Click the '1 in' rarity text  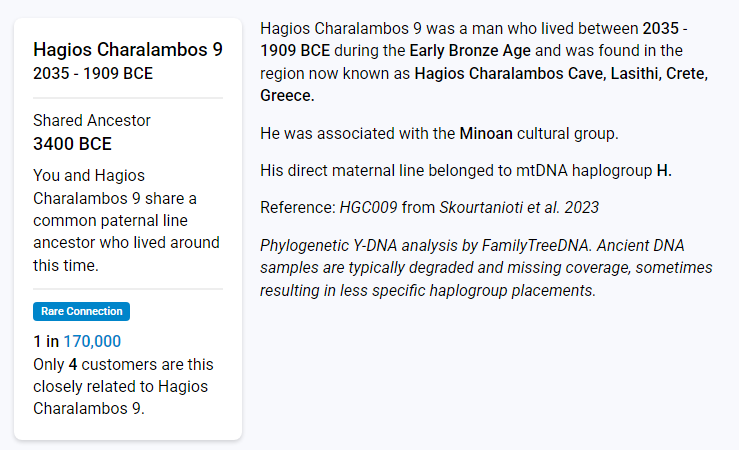click(x=46, y=341)
